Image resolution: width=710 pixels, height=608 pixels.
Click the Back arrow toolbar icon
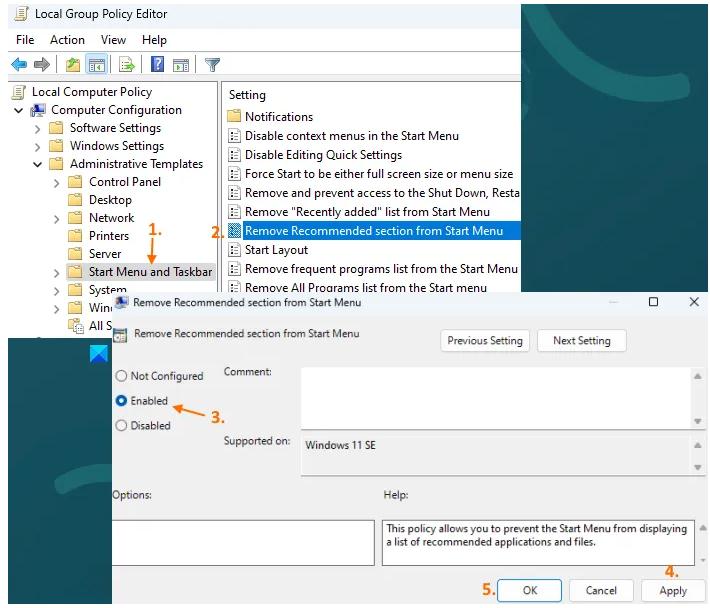pyautogui.click(x=18, y=65)
